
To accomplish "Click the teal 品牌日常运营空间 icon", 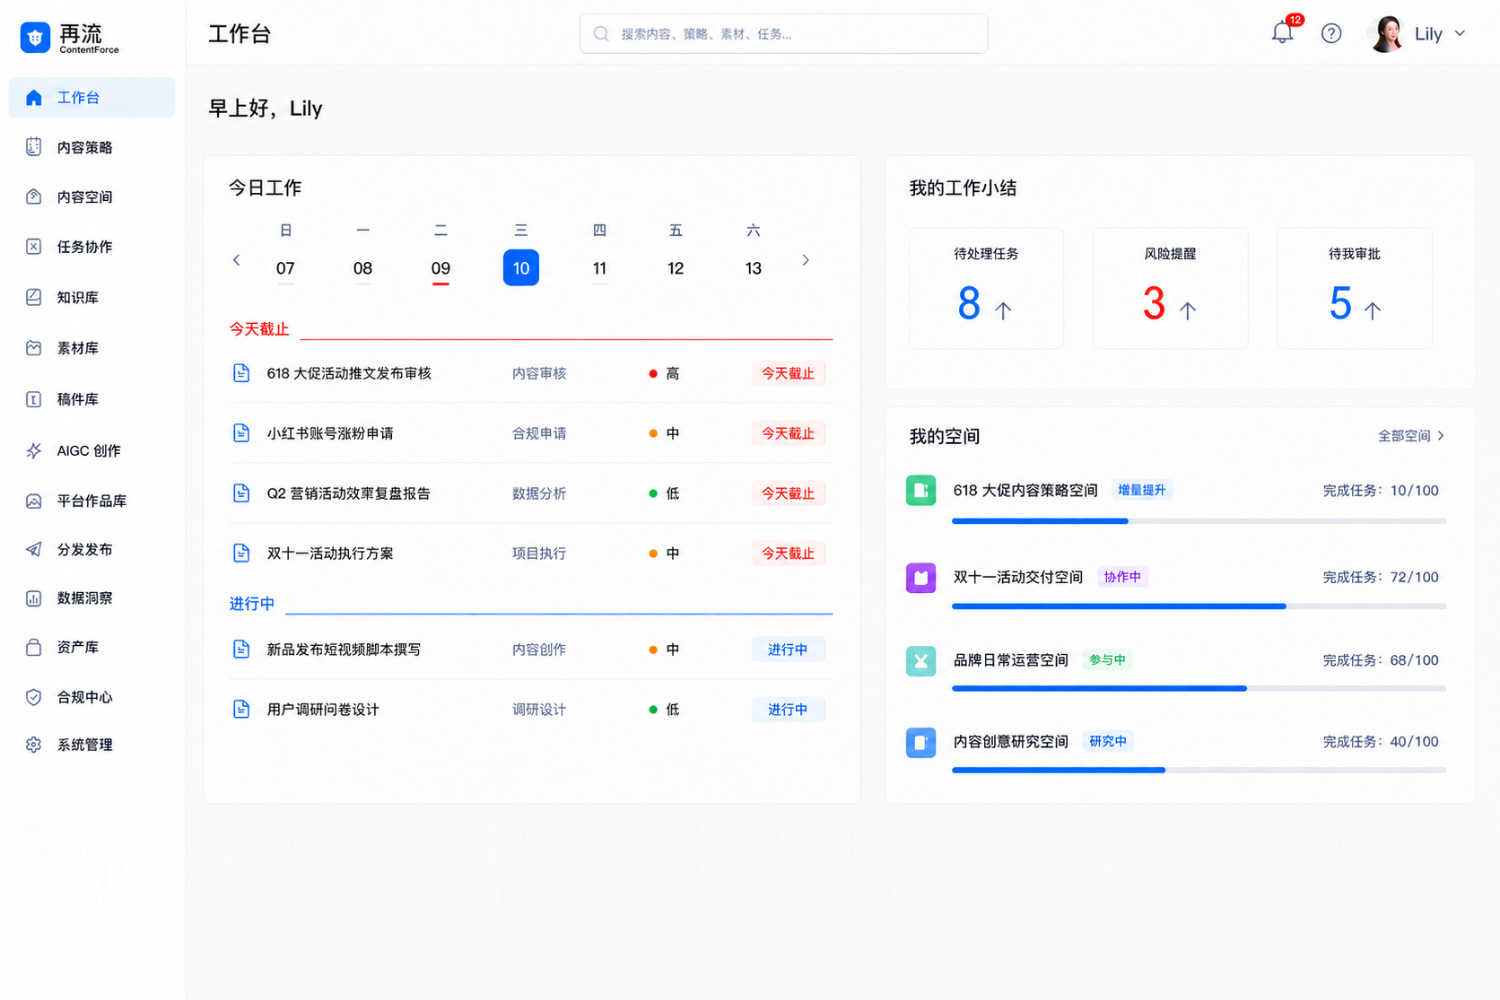I will [x=921, y=661].
